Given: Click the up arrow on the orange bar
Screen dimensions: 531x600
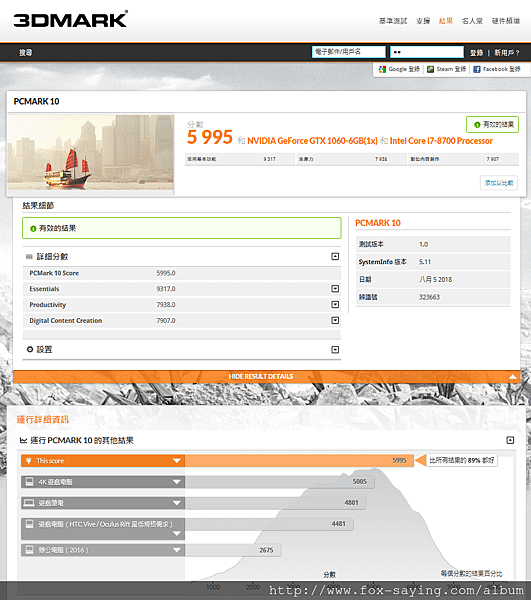Looking at the screenshot, I should [512, 377].
